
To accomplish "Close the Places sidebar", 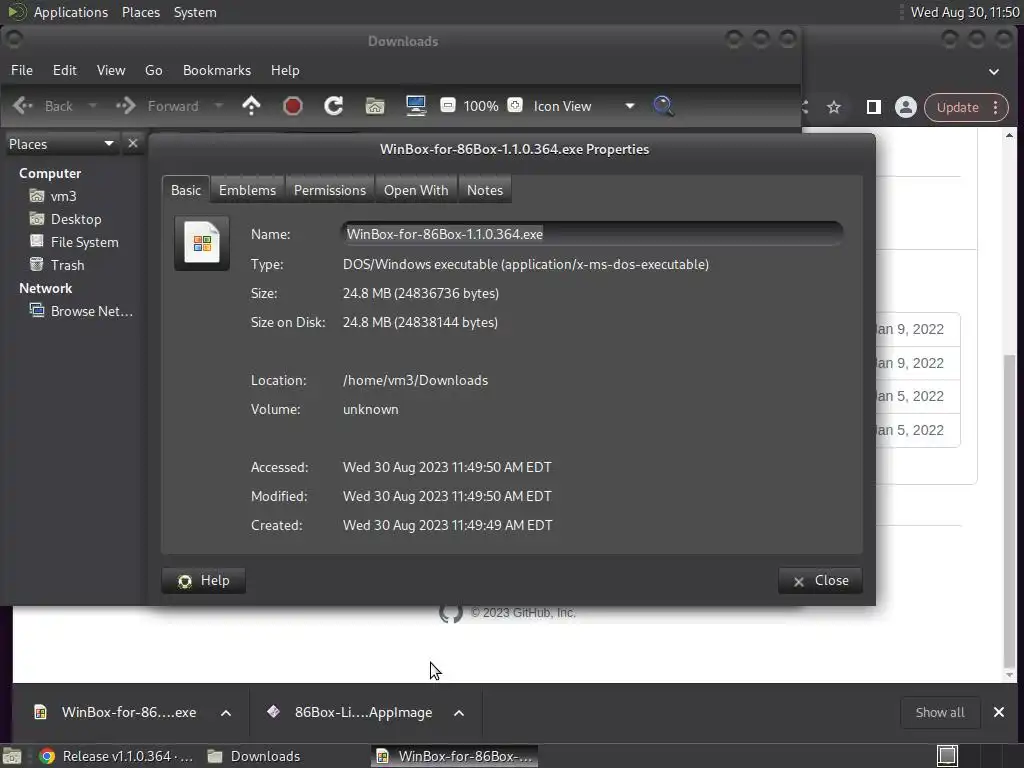I will pos(133,143).
